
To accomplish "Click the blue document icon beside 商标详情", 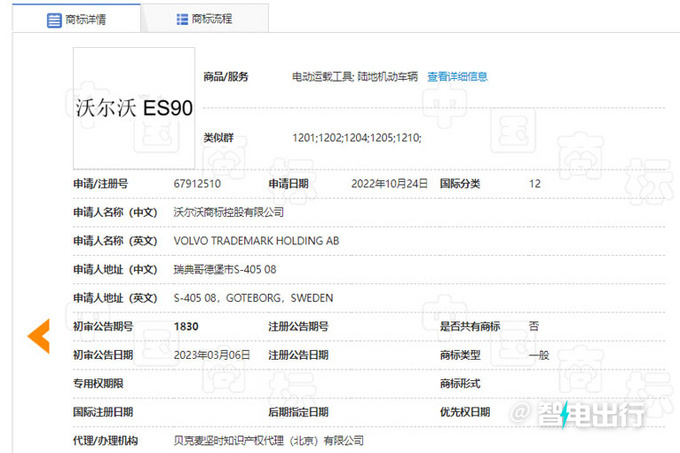I will 54,20.
